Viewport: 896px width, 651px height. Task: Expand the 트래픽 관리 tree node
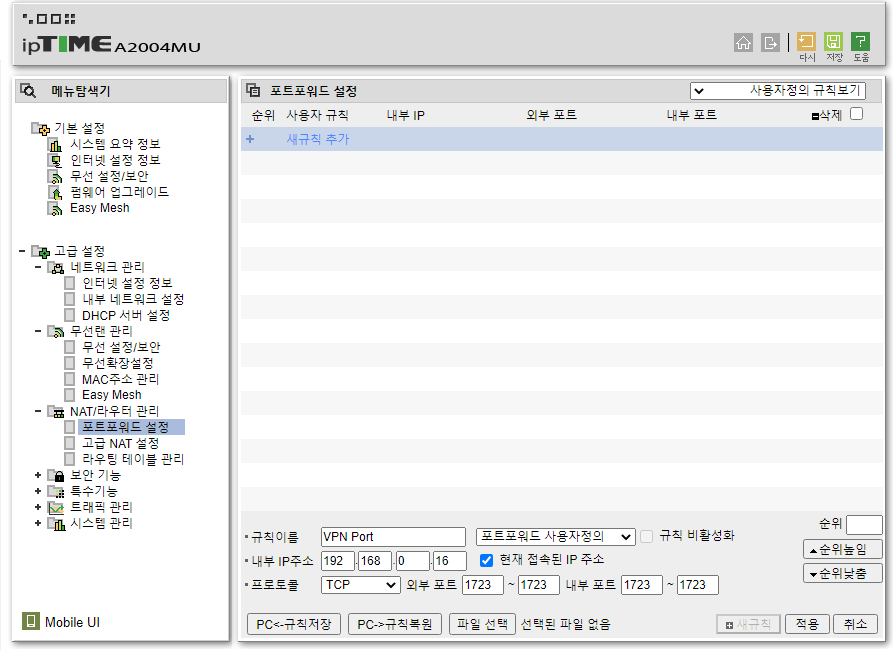(38, 507)
